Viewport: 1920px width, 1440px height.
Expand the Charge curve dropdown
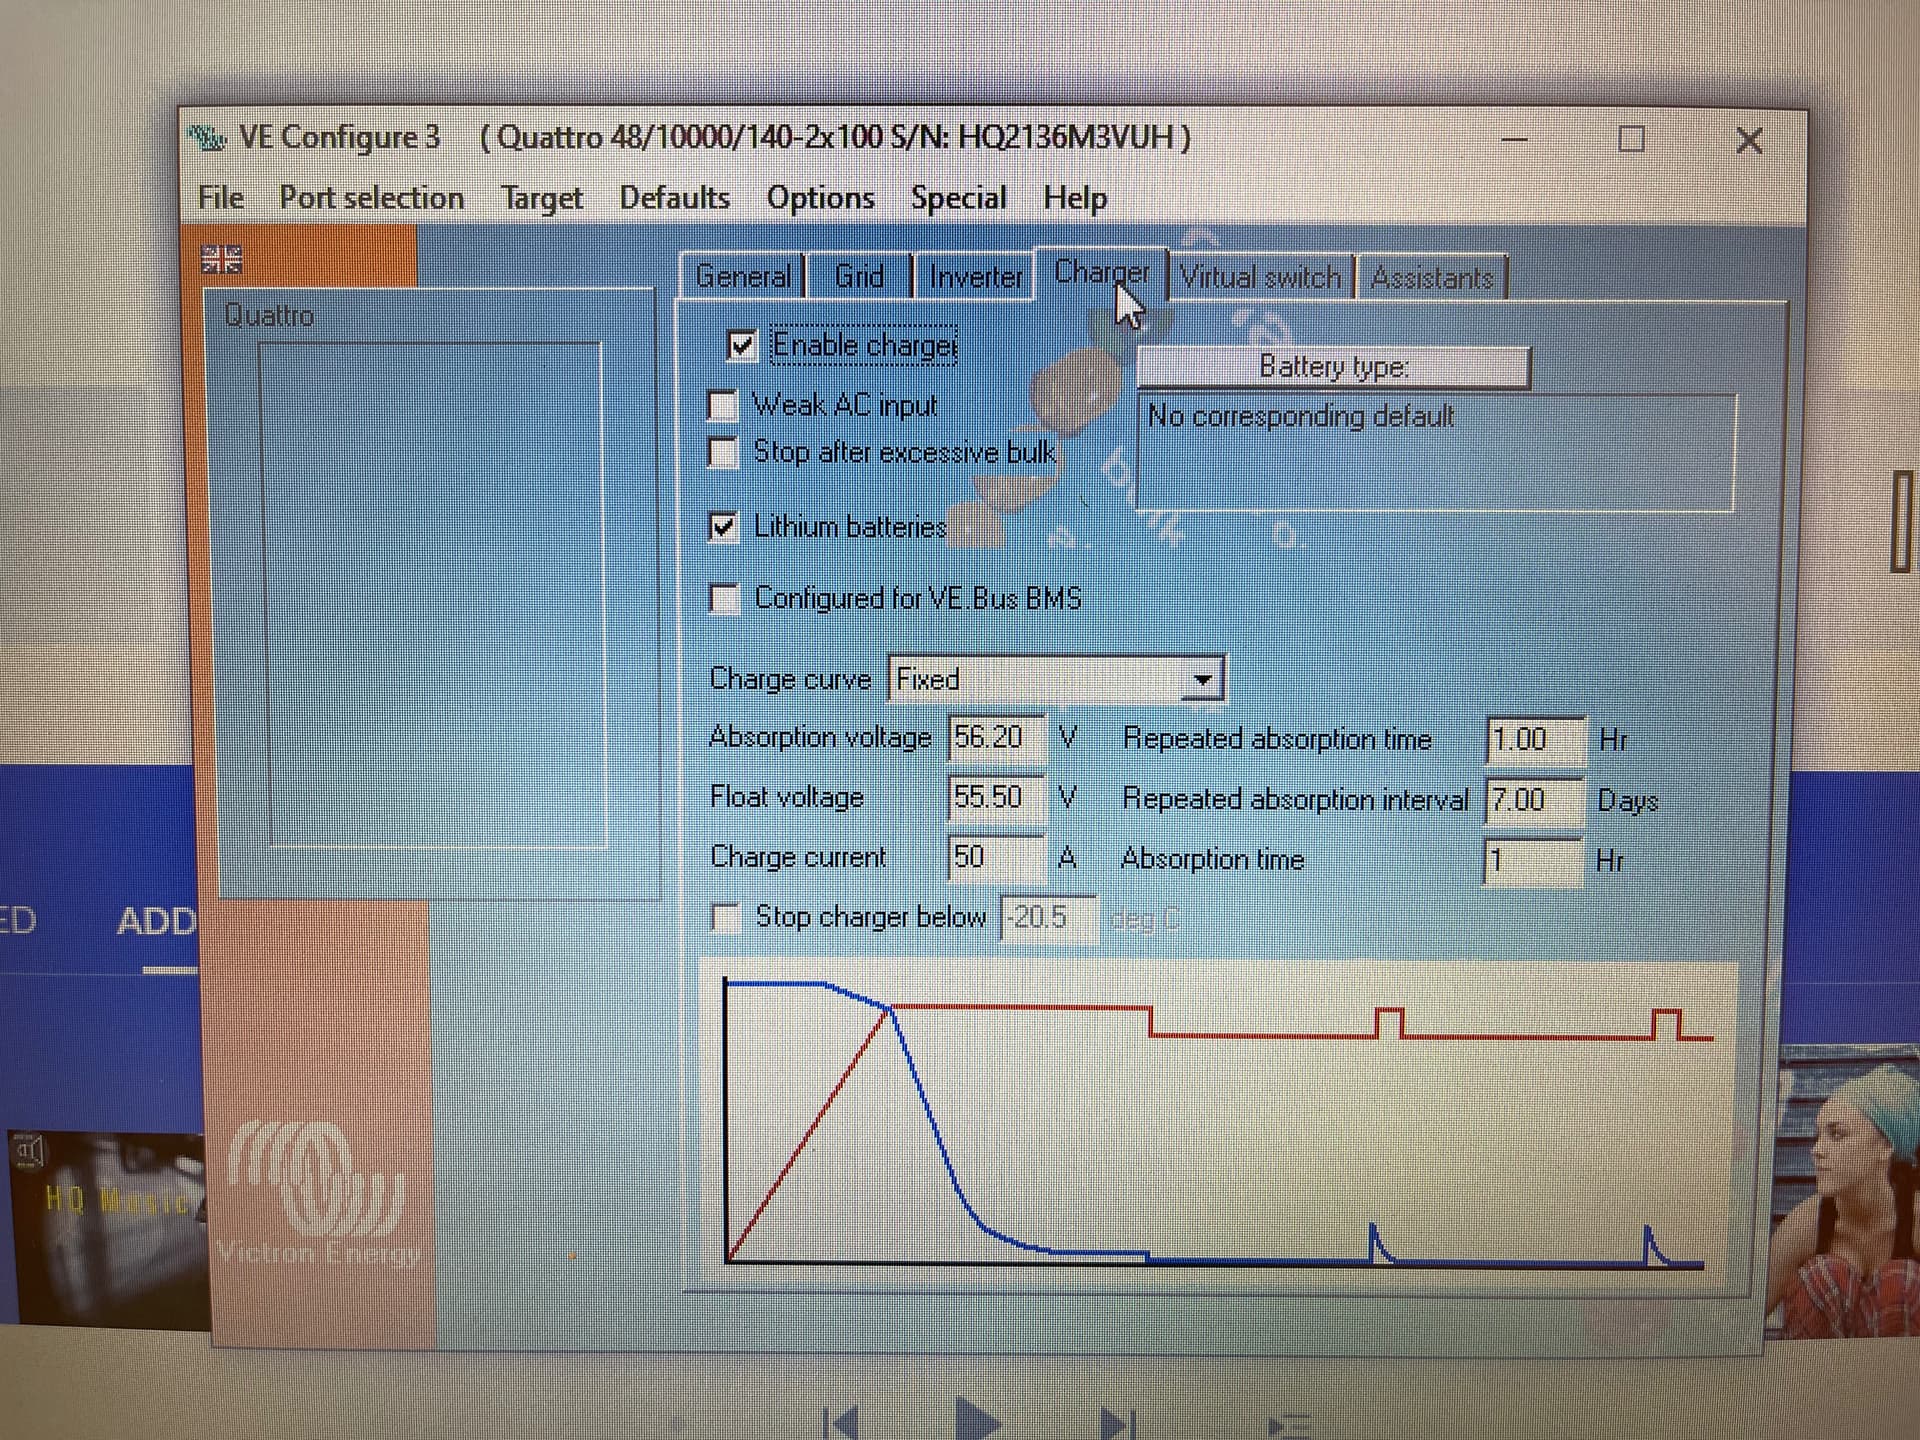[1202, 680]
